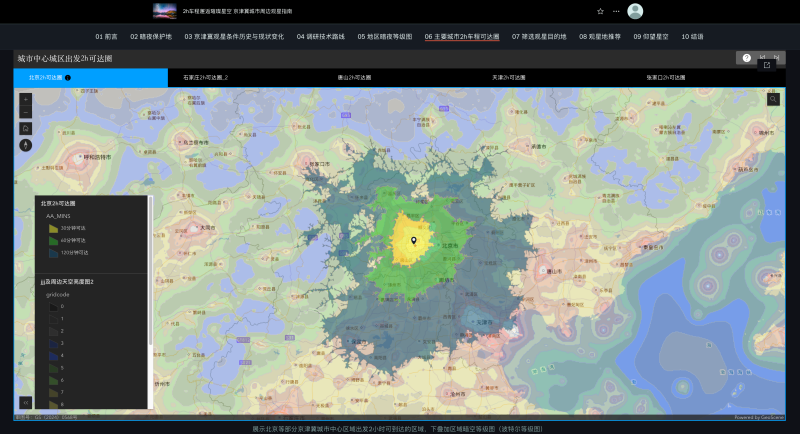
Task: Click 天津市 label on the map
Action: point(485,322)
